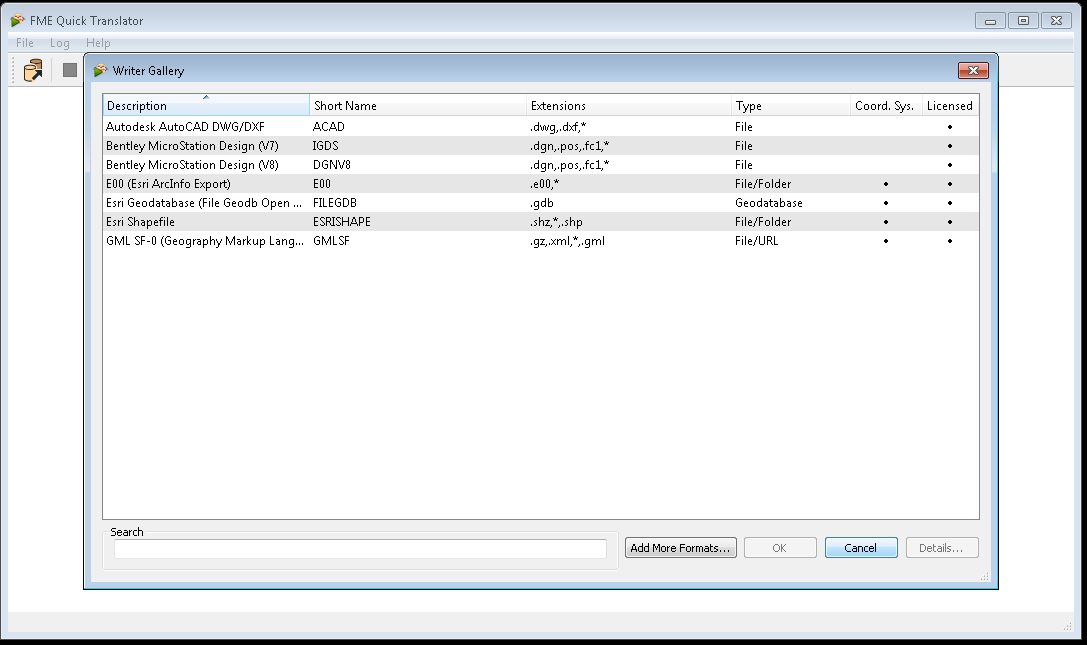Open the Details panel for a format
Screen dimensions: 1087x645
click(941, 547)
